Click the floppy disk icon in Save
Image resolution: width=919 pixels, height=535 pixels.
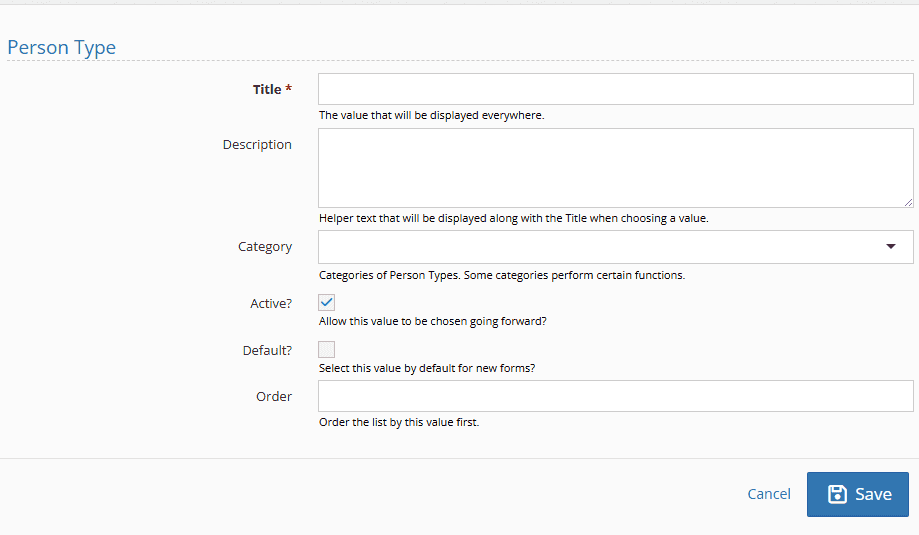click(x=838, y=494)
